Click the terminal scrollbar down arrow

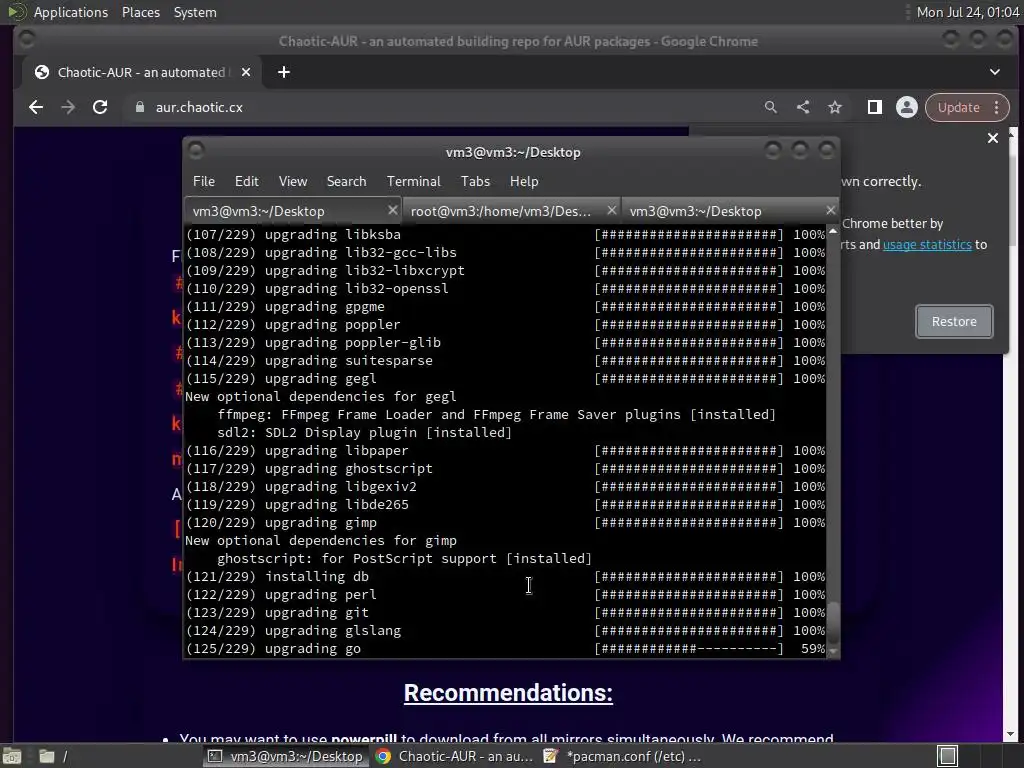[x=833, y=650]
